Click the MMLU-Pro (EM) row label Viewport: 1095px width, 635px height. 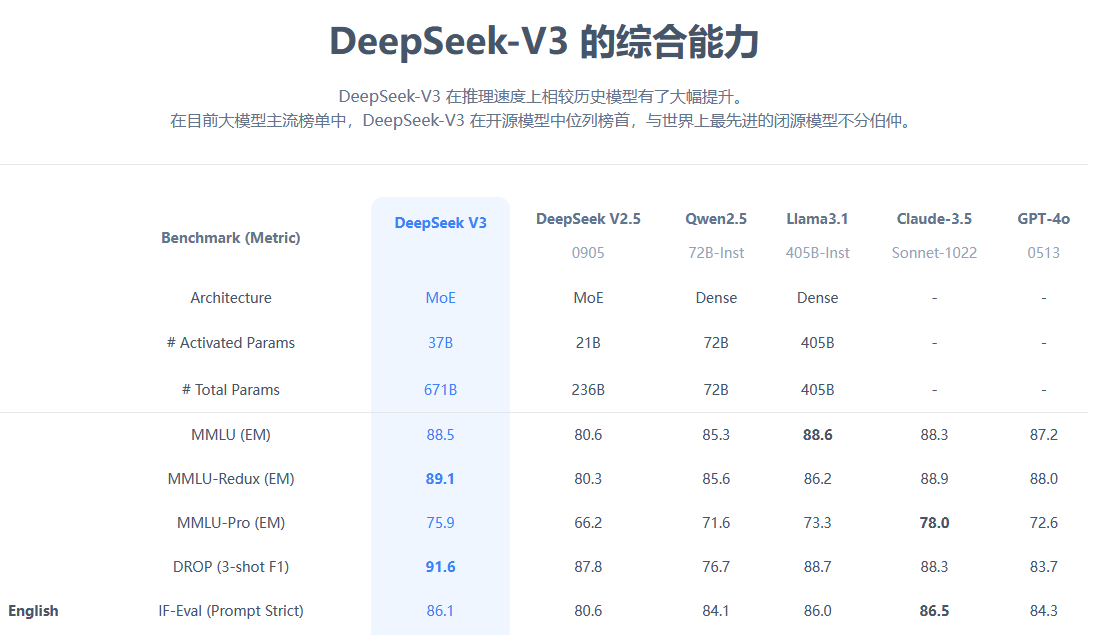[230, 522]
